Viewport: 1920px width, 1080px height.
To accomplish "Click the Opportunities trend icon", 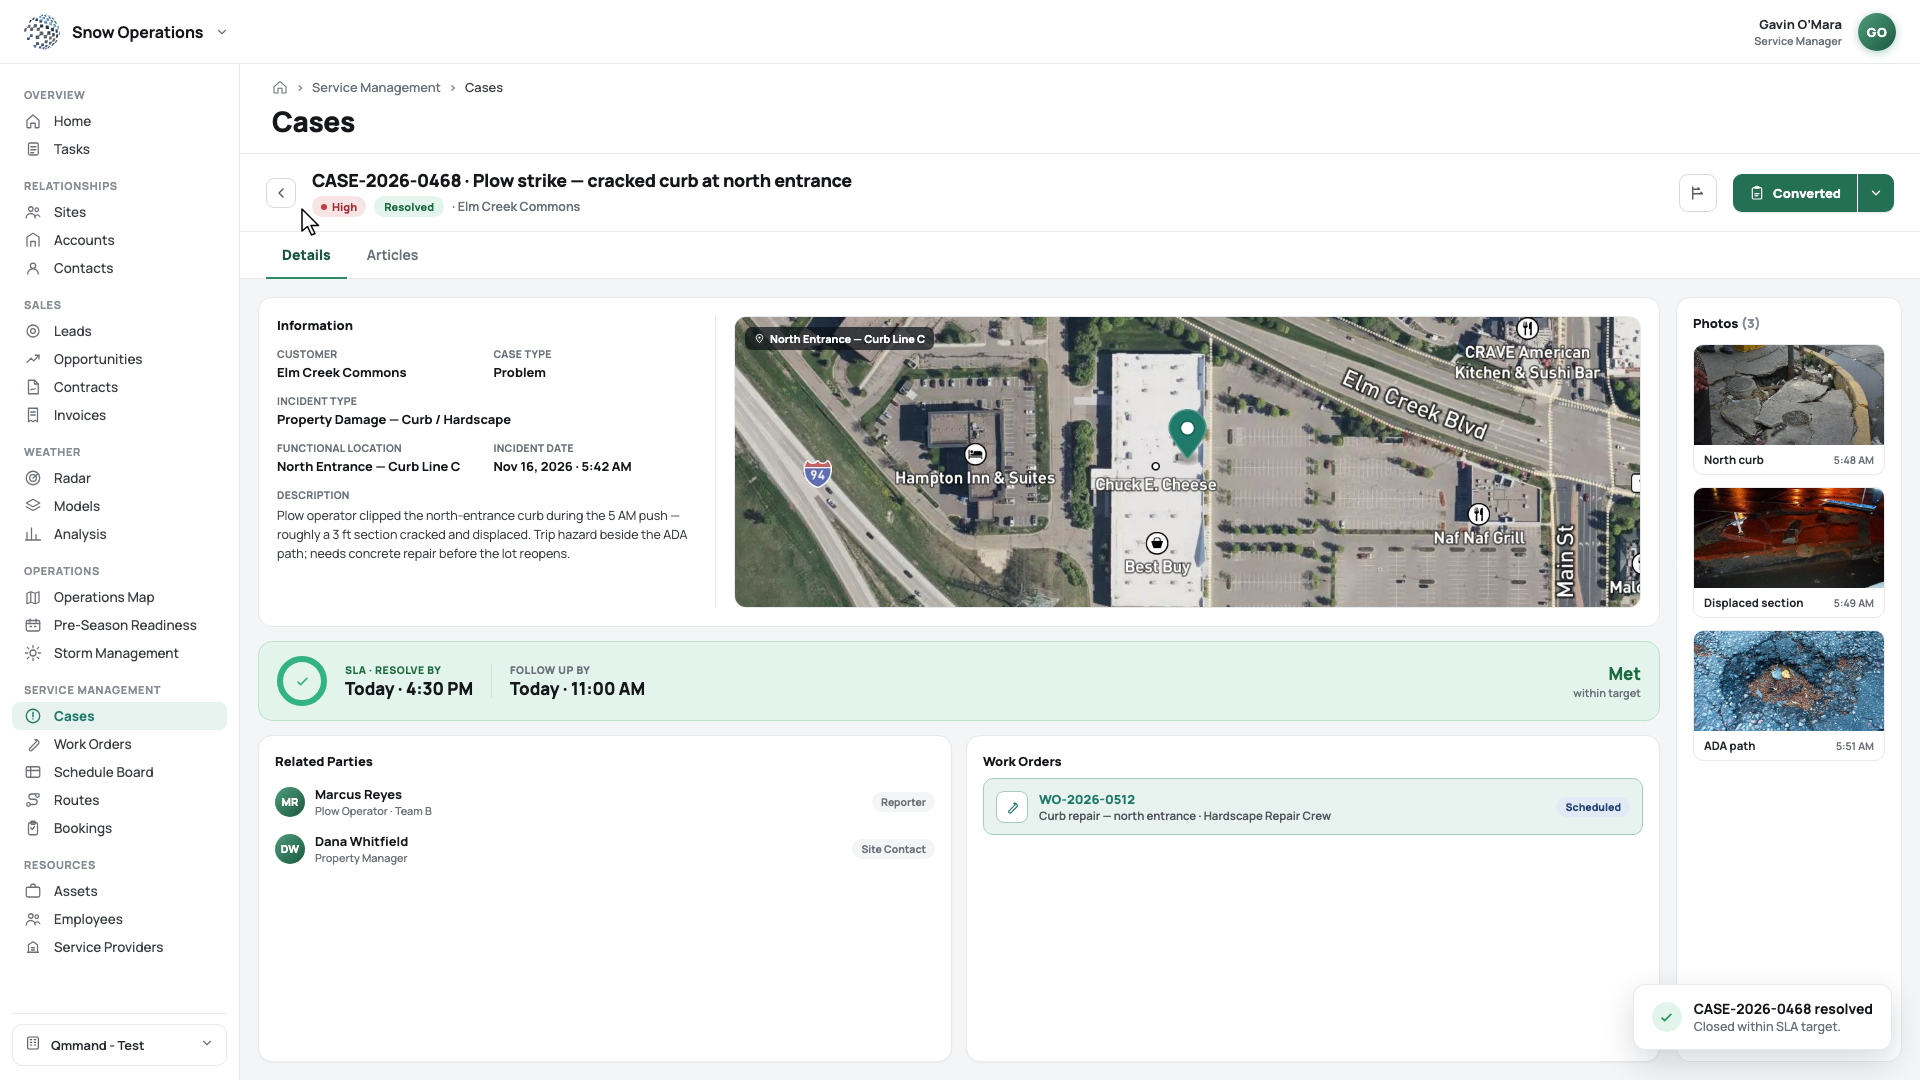I will (33, 359).
